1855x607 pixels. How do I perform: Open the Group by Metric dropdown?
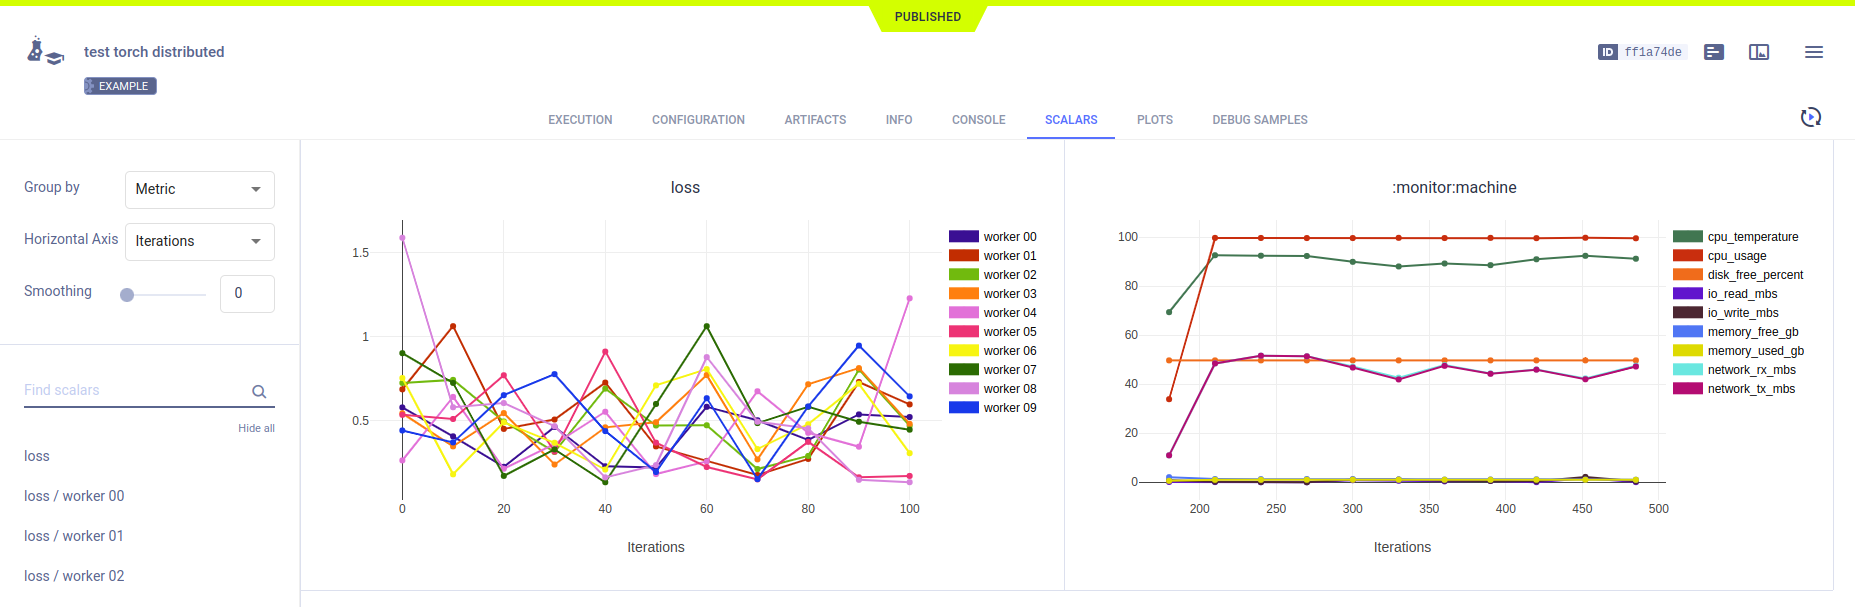(199, 189)
